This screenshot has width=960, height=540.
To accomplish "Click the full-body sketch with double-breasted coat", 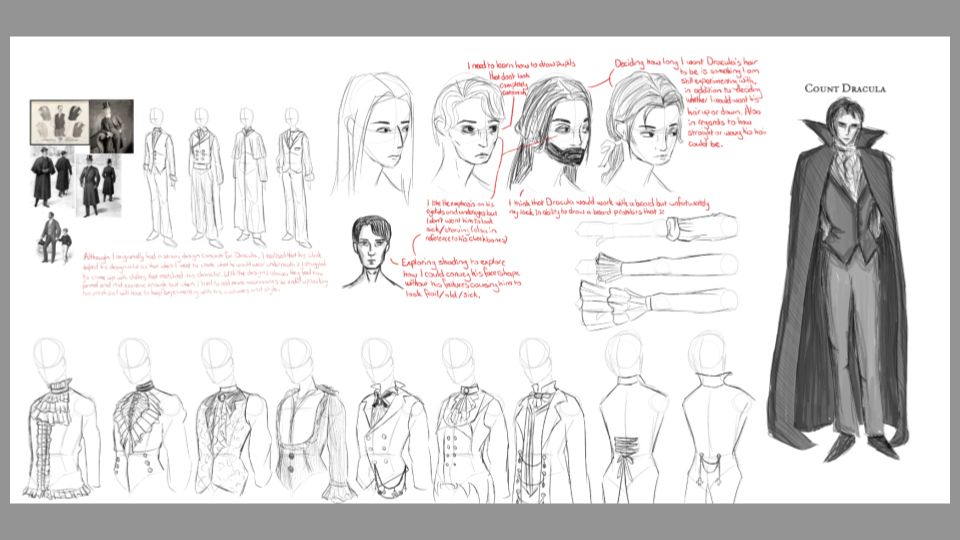I will [204, 176].
